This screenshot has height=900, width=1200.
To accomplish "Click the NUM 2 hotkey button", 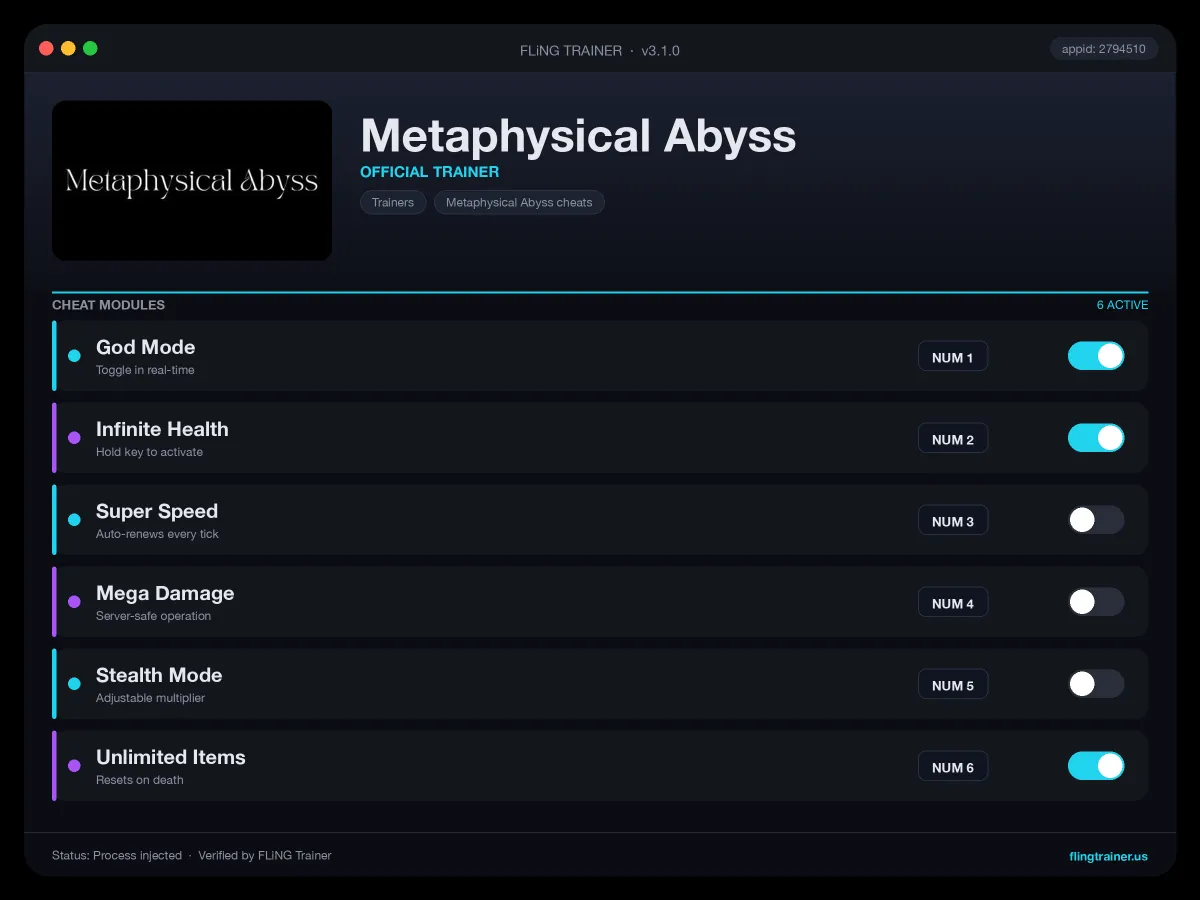I will 953,439.
